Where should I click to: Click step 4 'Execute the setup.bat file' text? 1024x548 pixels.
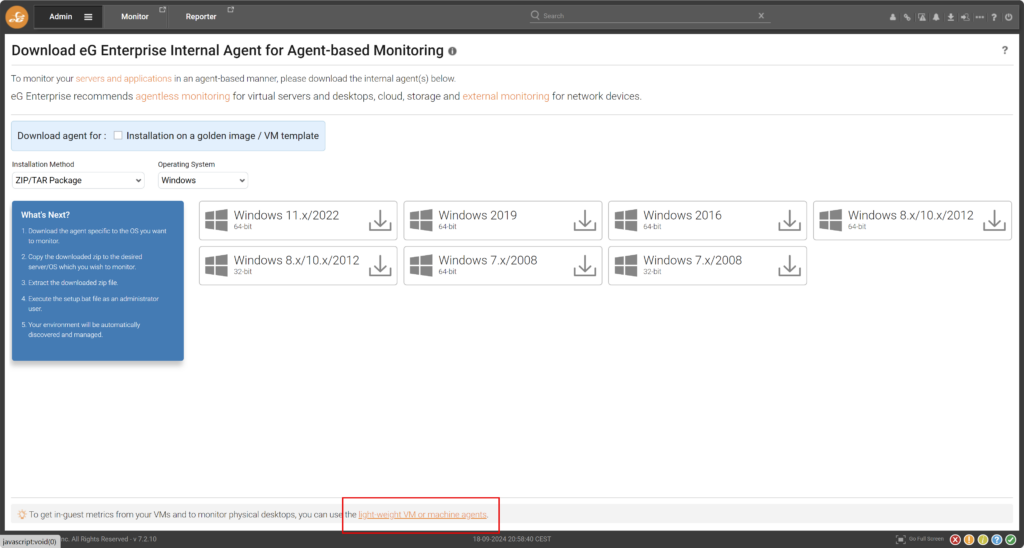point(93,302)
